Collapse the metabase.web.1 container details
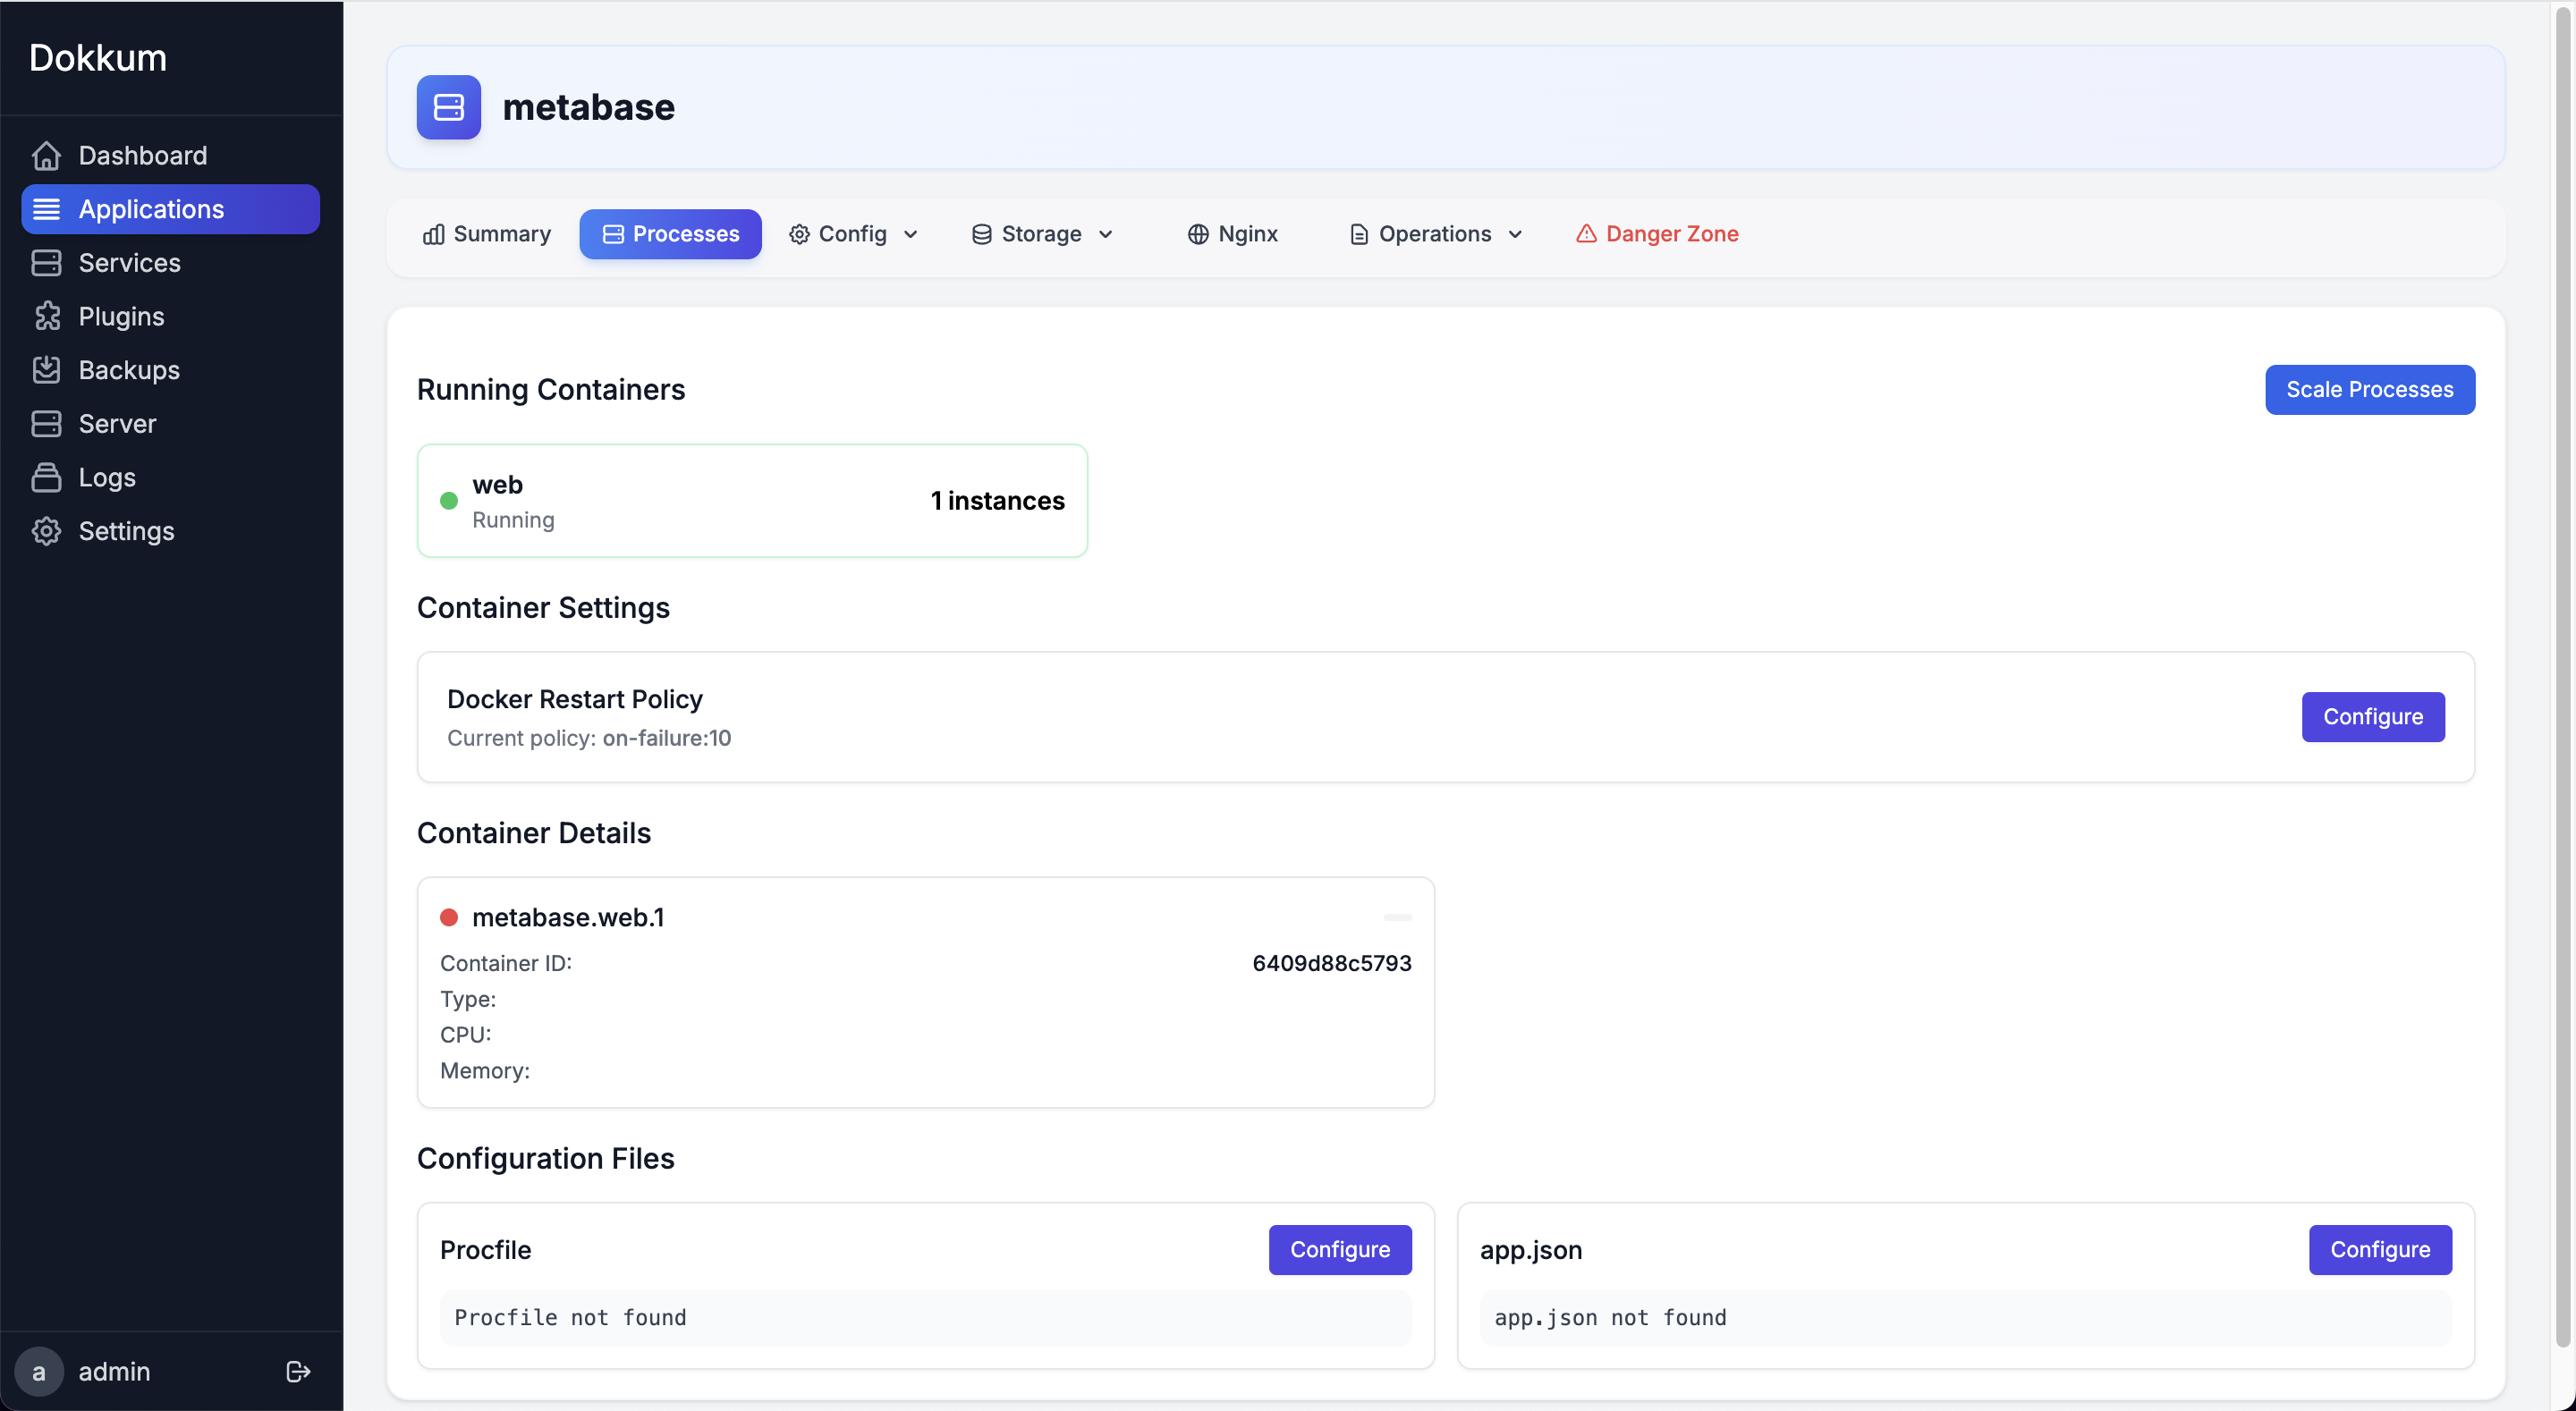 point(1397,917)
